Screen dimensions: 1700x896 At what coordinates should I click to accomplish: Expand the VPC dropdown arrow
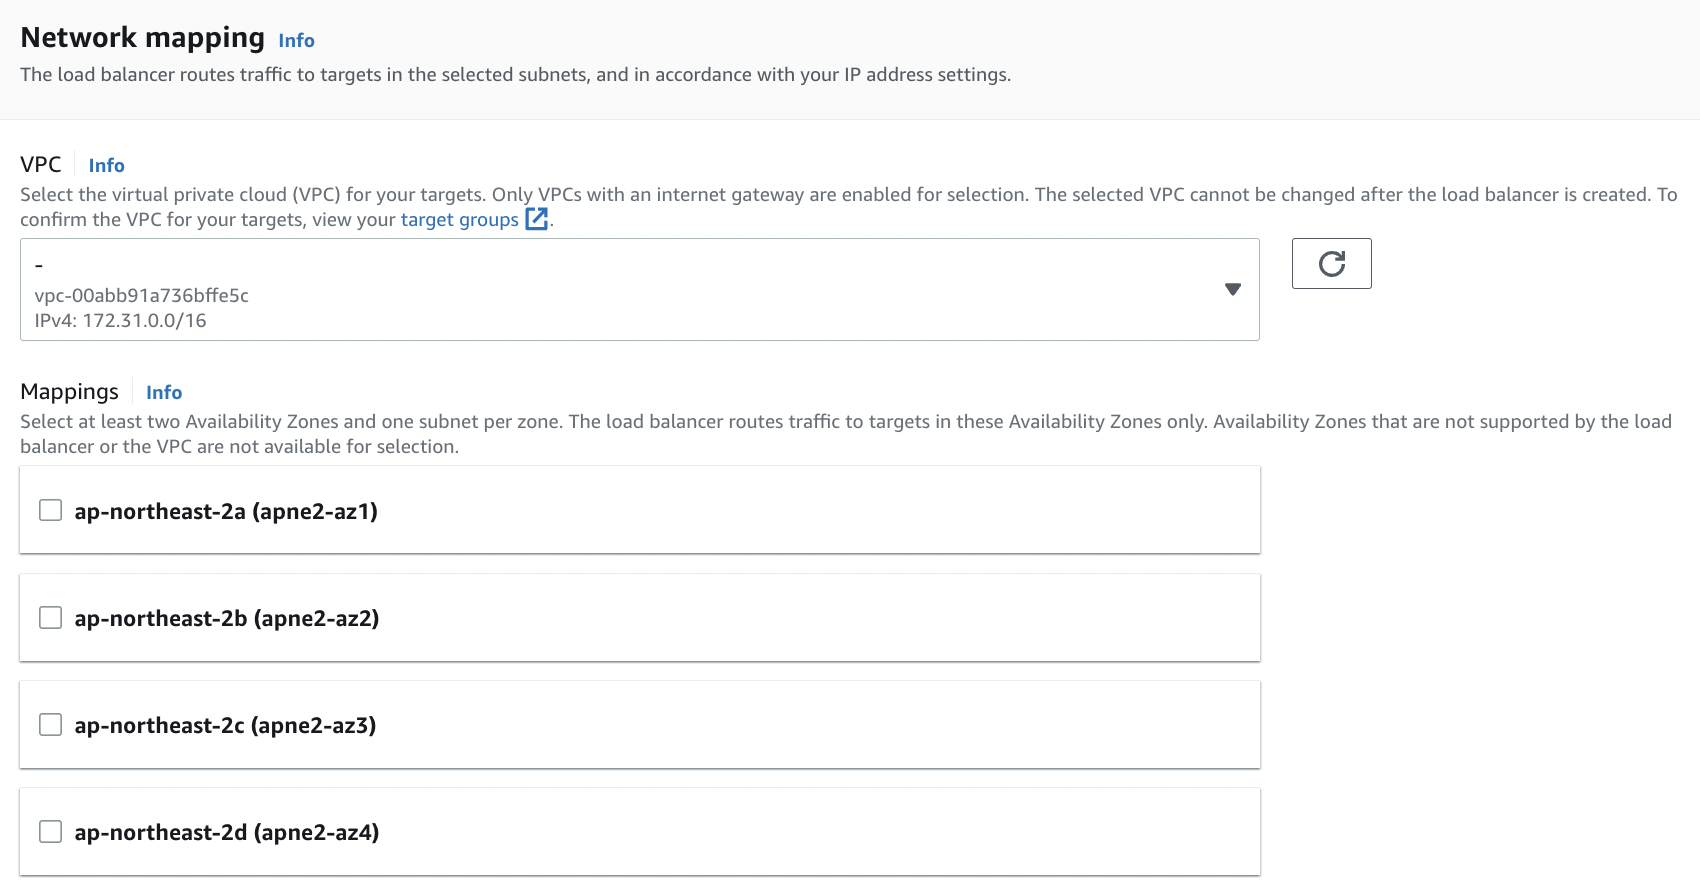pos(1232,289)
